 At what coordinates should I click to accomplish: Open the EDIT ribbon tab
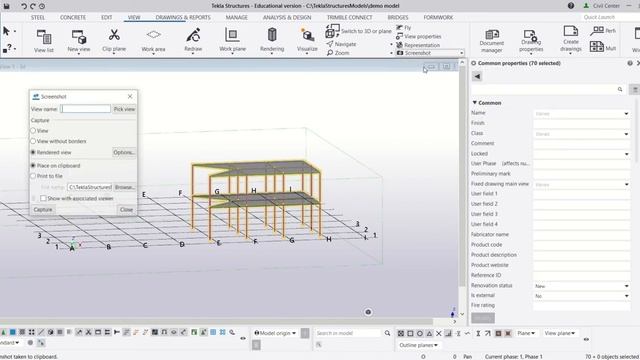pyautogui.click(x=107, y=17)
